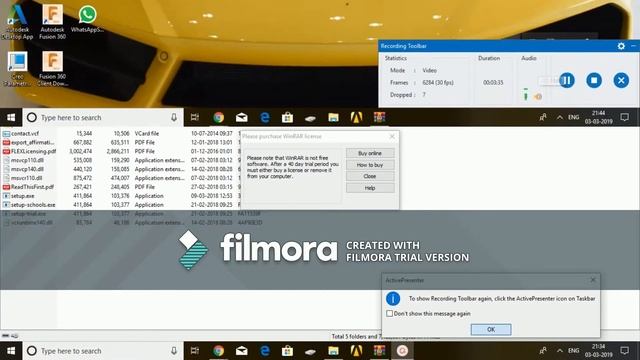
Task: Click the WinRAR icon on the 21:44 taskbar
Action: [379, 118]
